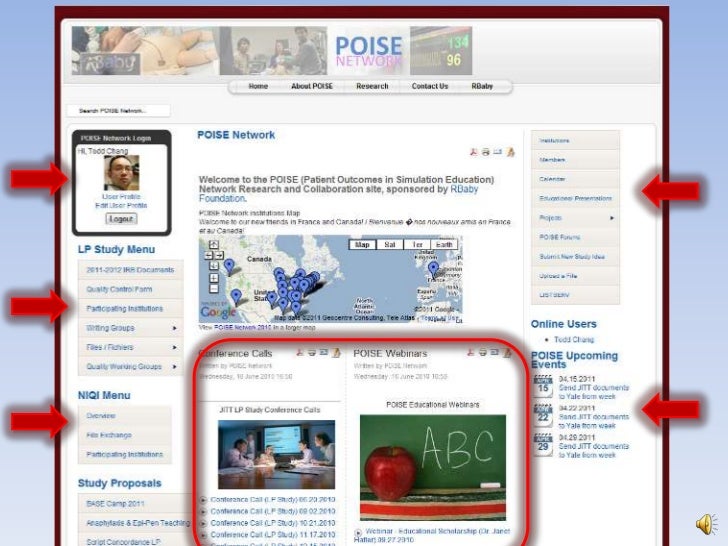The height and width of the screenshot is (546, 728).
Task: Open POISE Network 2010 larger map link
Action: point(242,327)
